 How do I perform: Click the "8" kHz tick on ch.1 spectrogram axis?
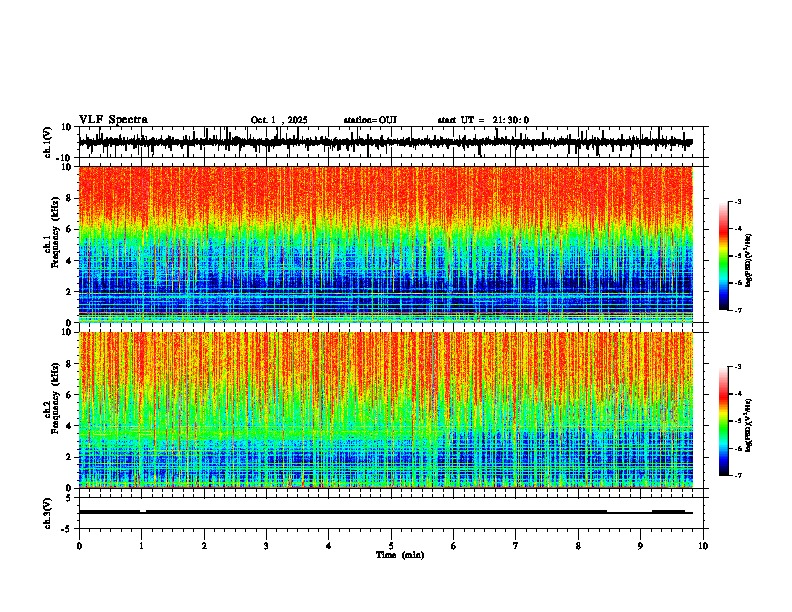coord(69,198)
